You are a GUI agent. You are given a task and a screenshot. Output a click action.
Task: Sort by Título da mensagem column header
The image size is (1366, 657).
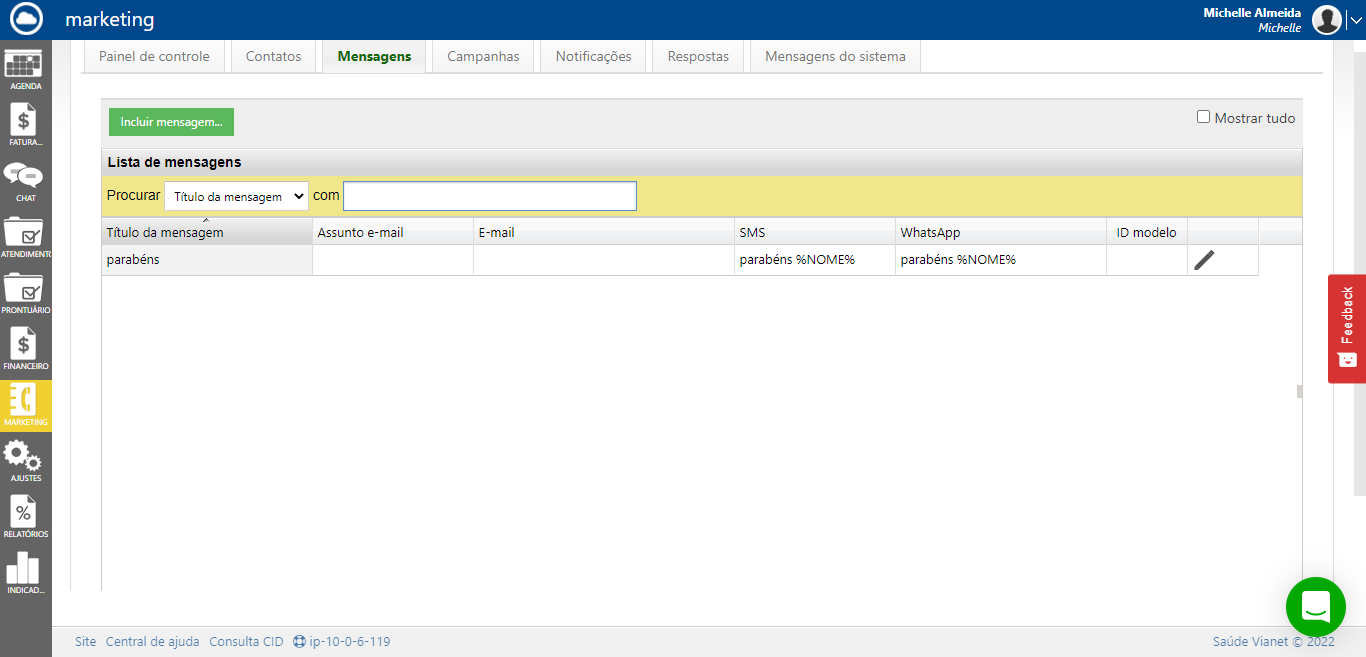[207, 232]
